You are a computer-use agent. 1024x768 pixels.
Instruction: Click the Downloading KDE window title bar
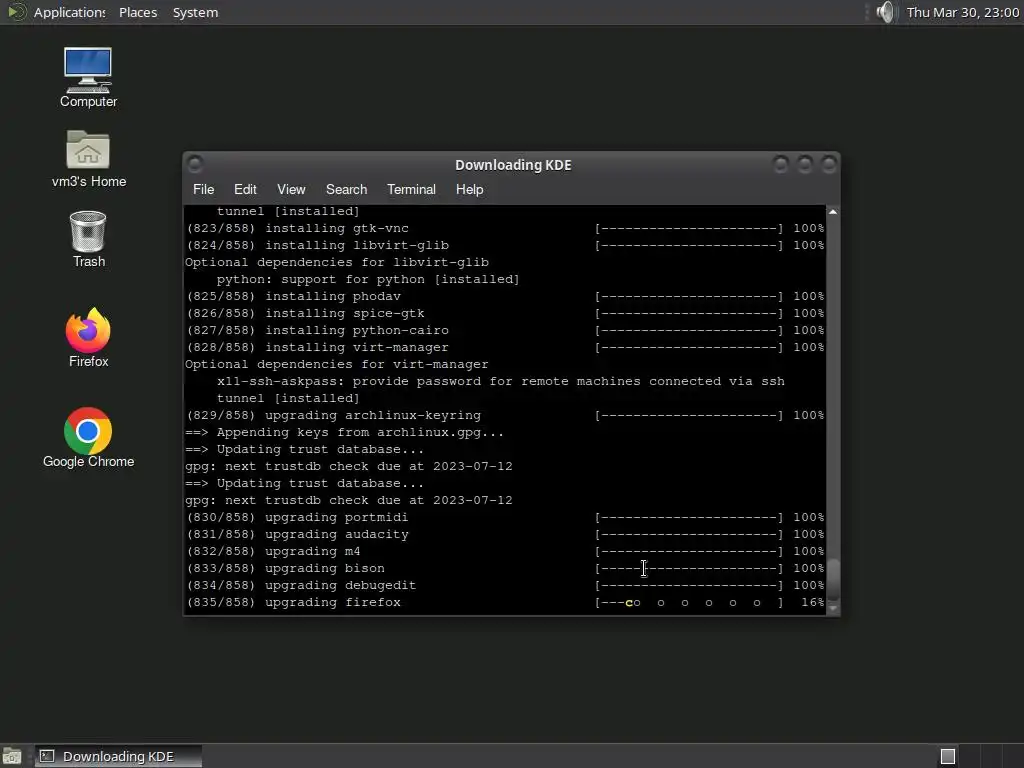[x=513, y=165]
